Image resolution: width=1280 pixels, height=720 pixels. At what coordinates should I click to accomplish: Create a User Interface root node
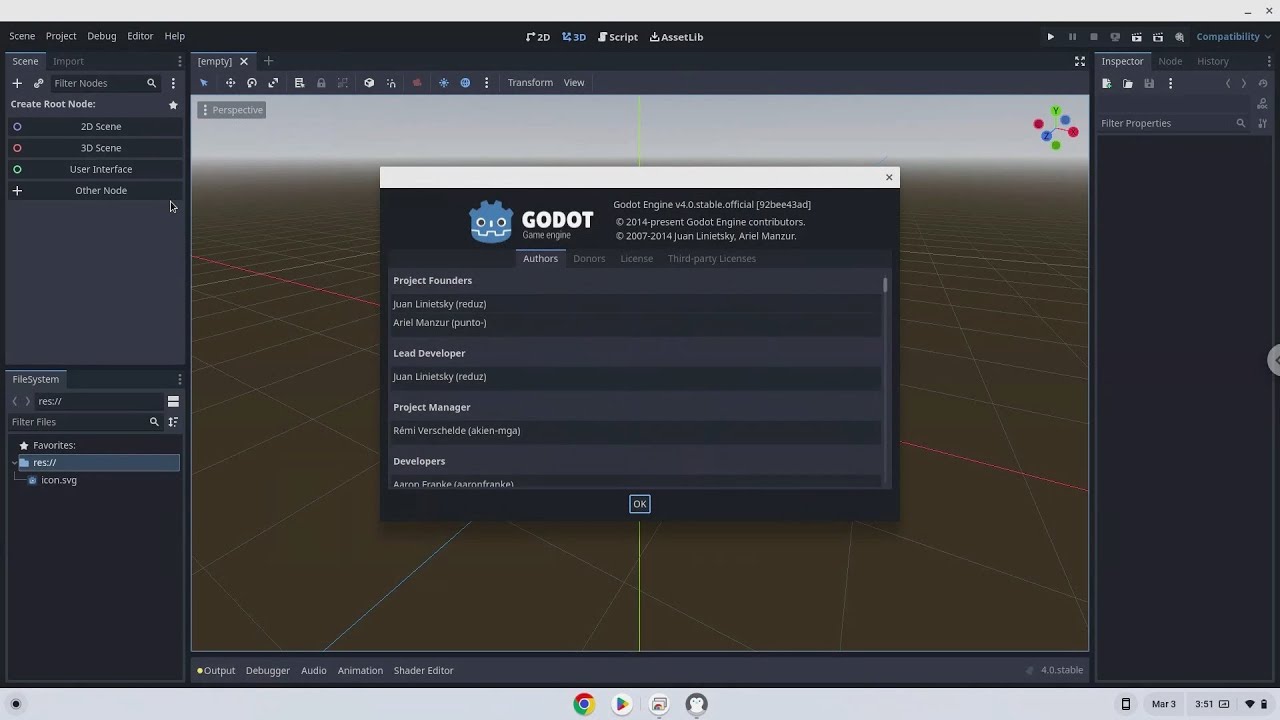pos(95,169)
